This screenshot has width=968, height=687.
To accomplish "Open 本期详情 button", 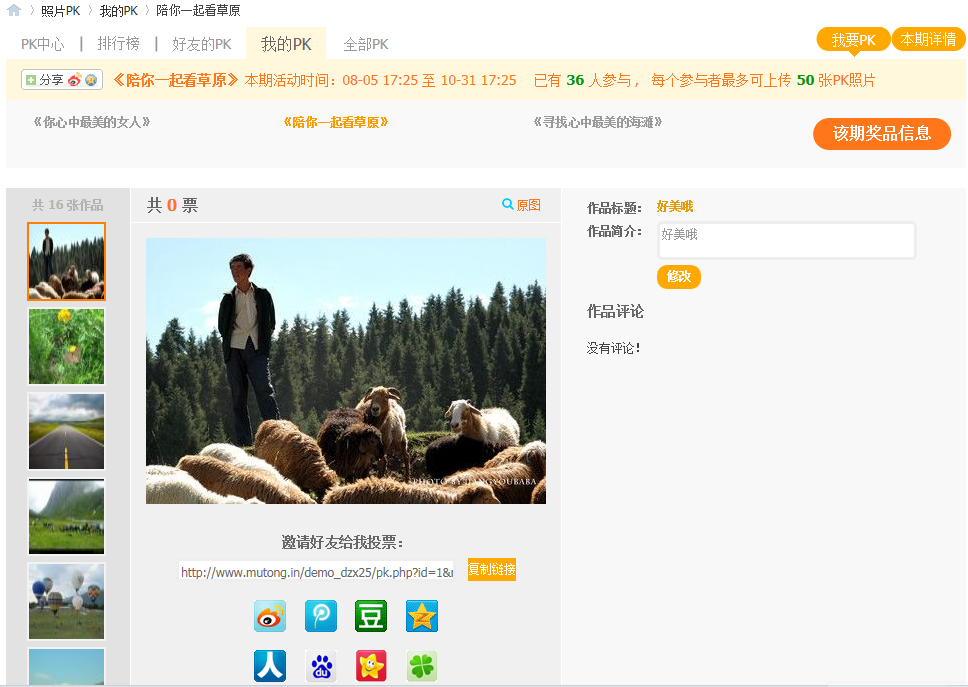I will (x=928, y=40).
